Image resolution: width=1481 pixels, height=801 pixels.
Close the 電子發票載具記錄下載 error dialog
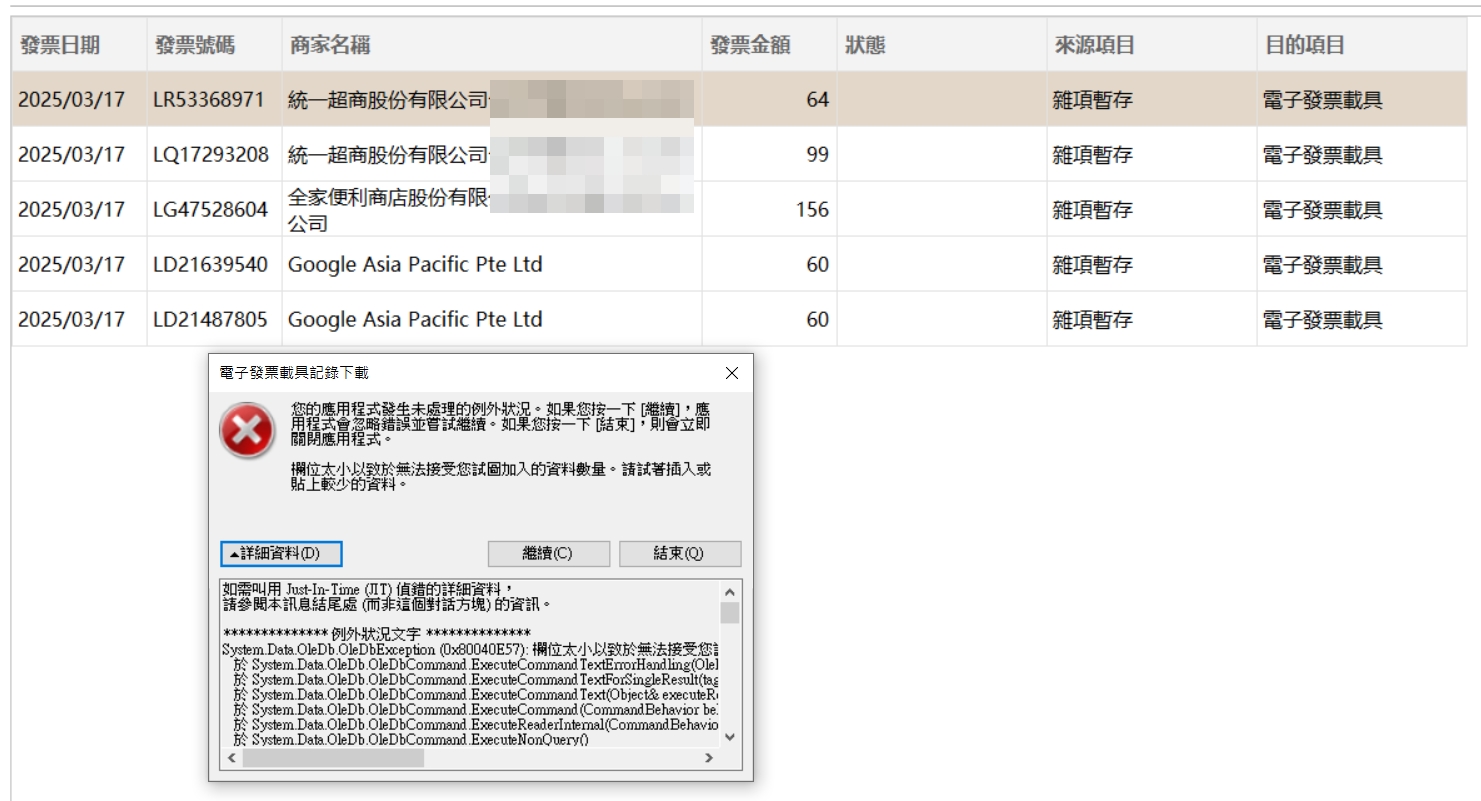click(731, 373)
